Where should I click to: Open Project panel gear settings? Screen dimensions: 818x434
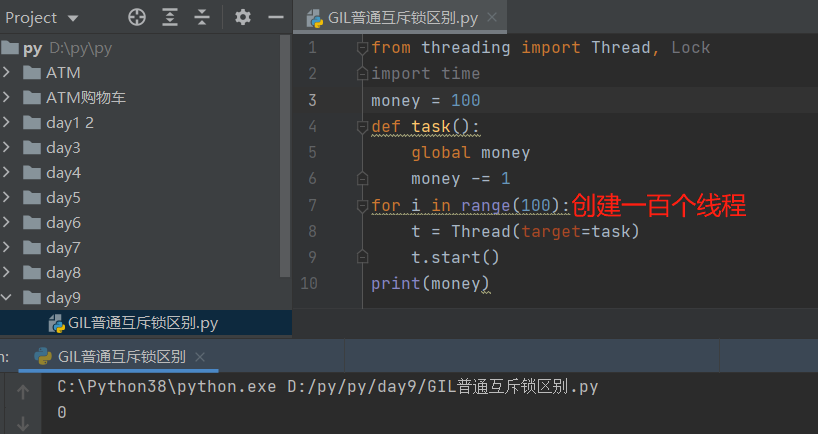[243, 17]
